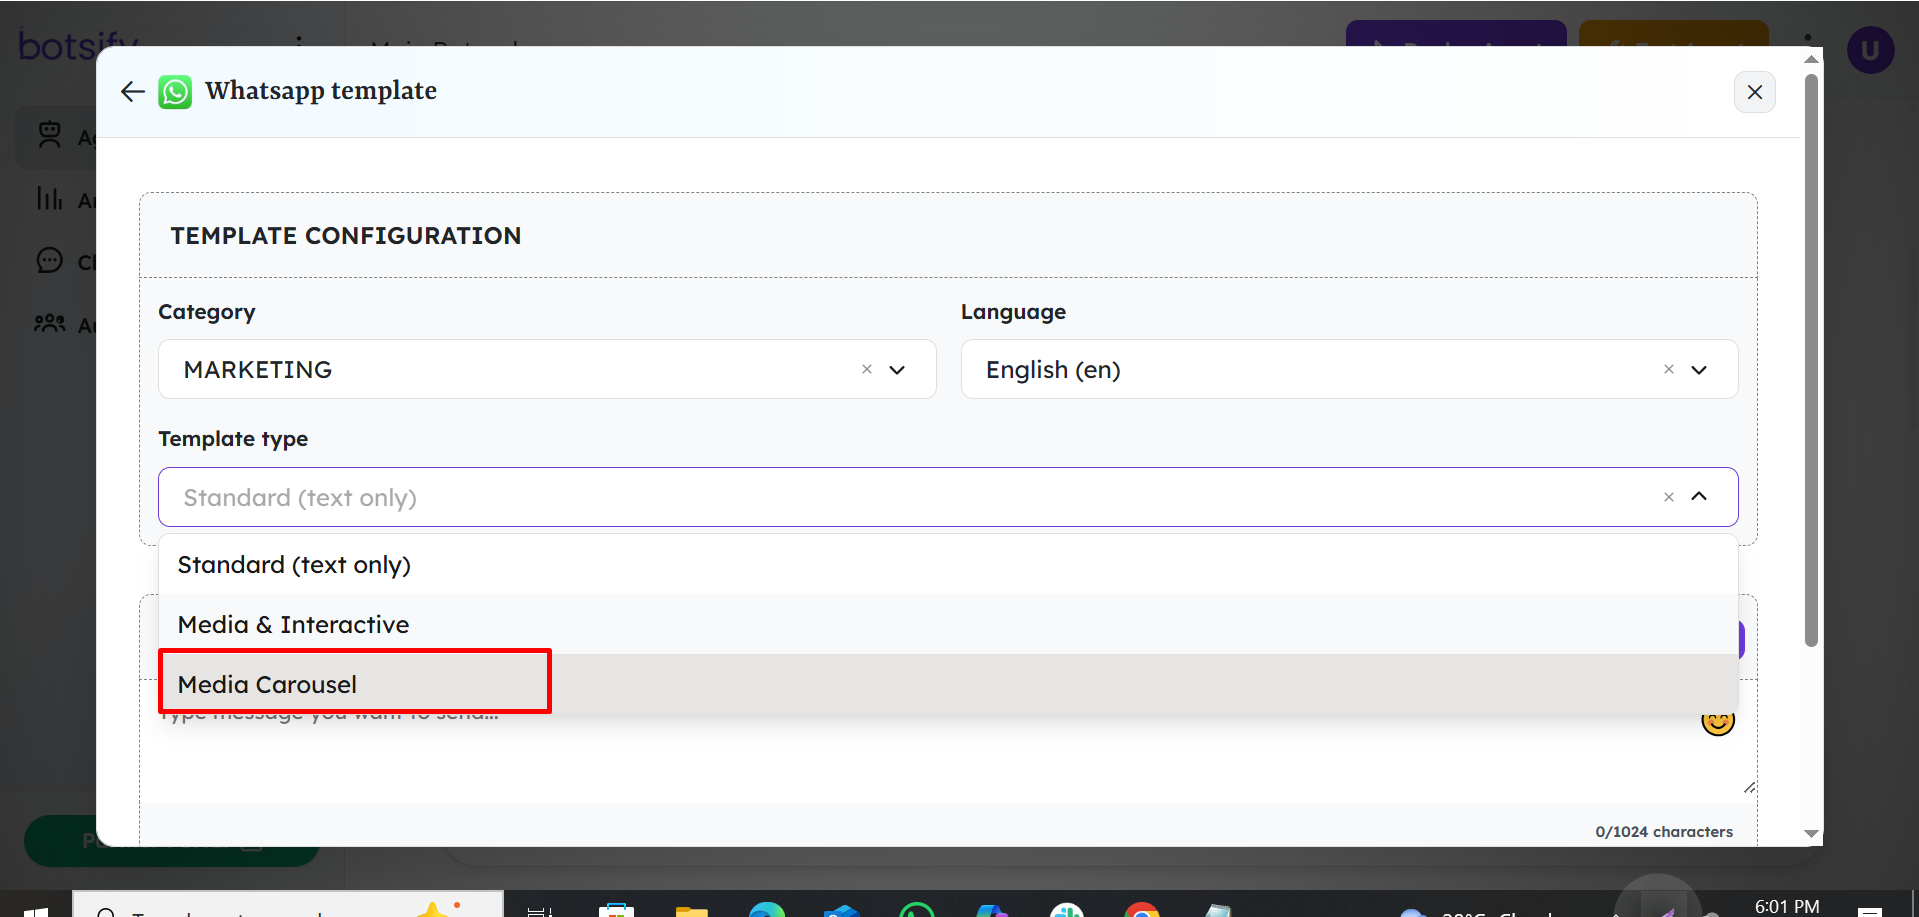Click the botsify logo
The height and width of the screenshot is (917, 1919).
pos(78,44)
